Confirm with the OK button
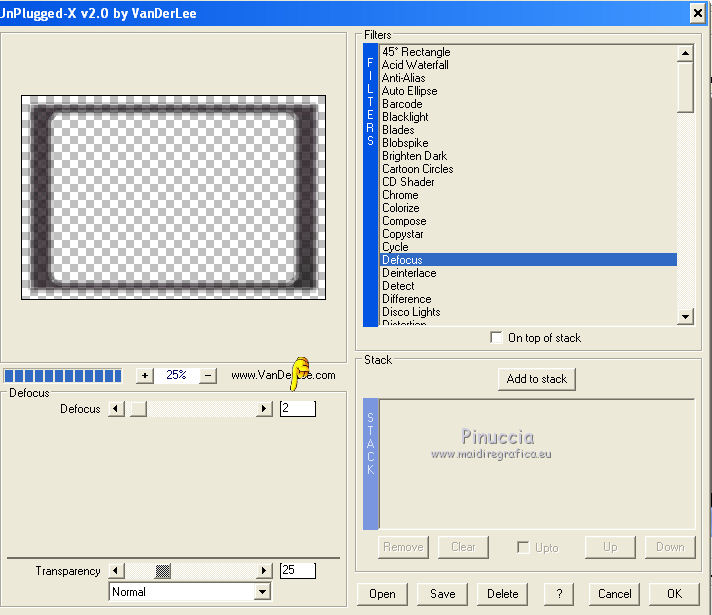The image size is (712, 615). pyautogui.click(x=674, y=594)
